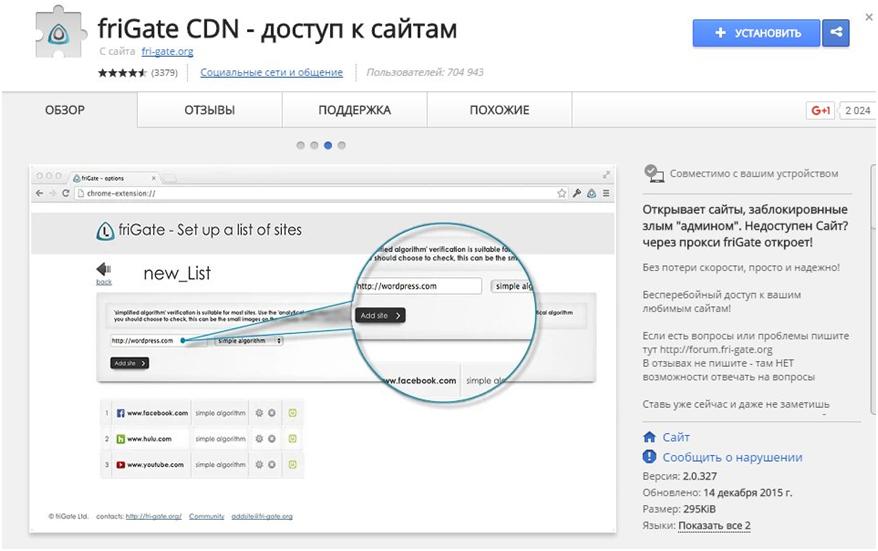Screen dimensions: 878x551
Task: Click the share icon button
Action: [x=836, y=33]
